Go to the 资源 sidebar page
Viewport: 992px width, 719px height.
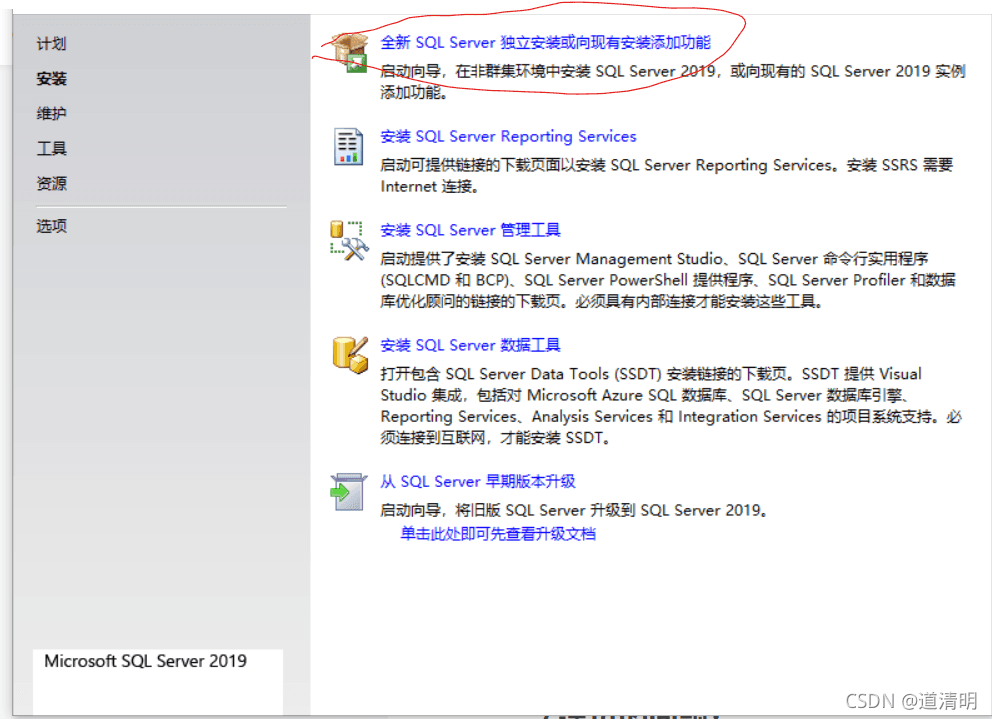coord(51,184)
